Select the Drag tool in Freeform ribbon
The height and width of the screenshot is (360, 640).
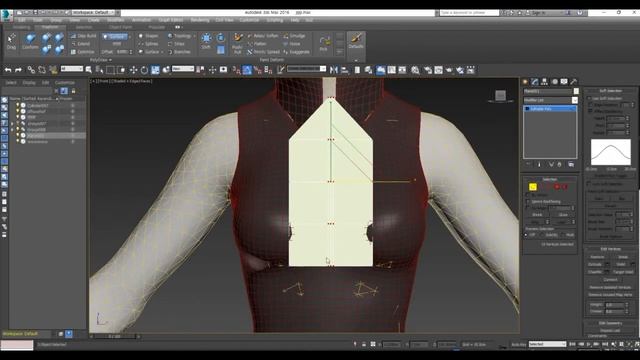tap(11, 42)
